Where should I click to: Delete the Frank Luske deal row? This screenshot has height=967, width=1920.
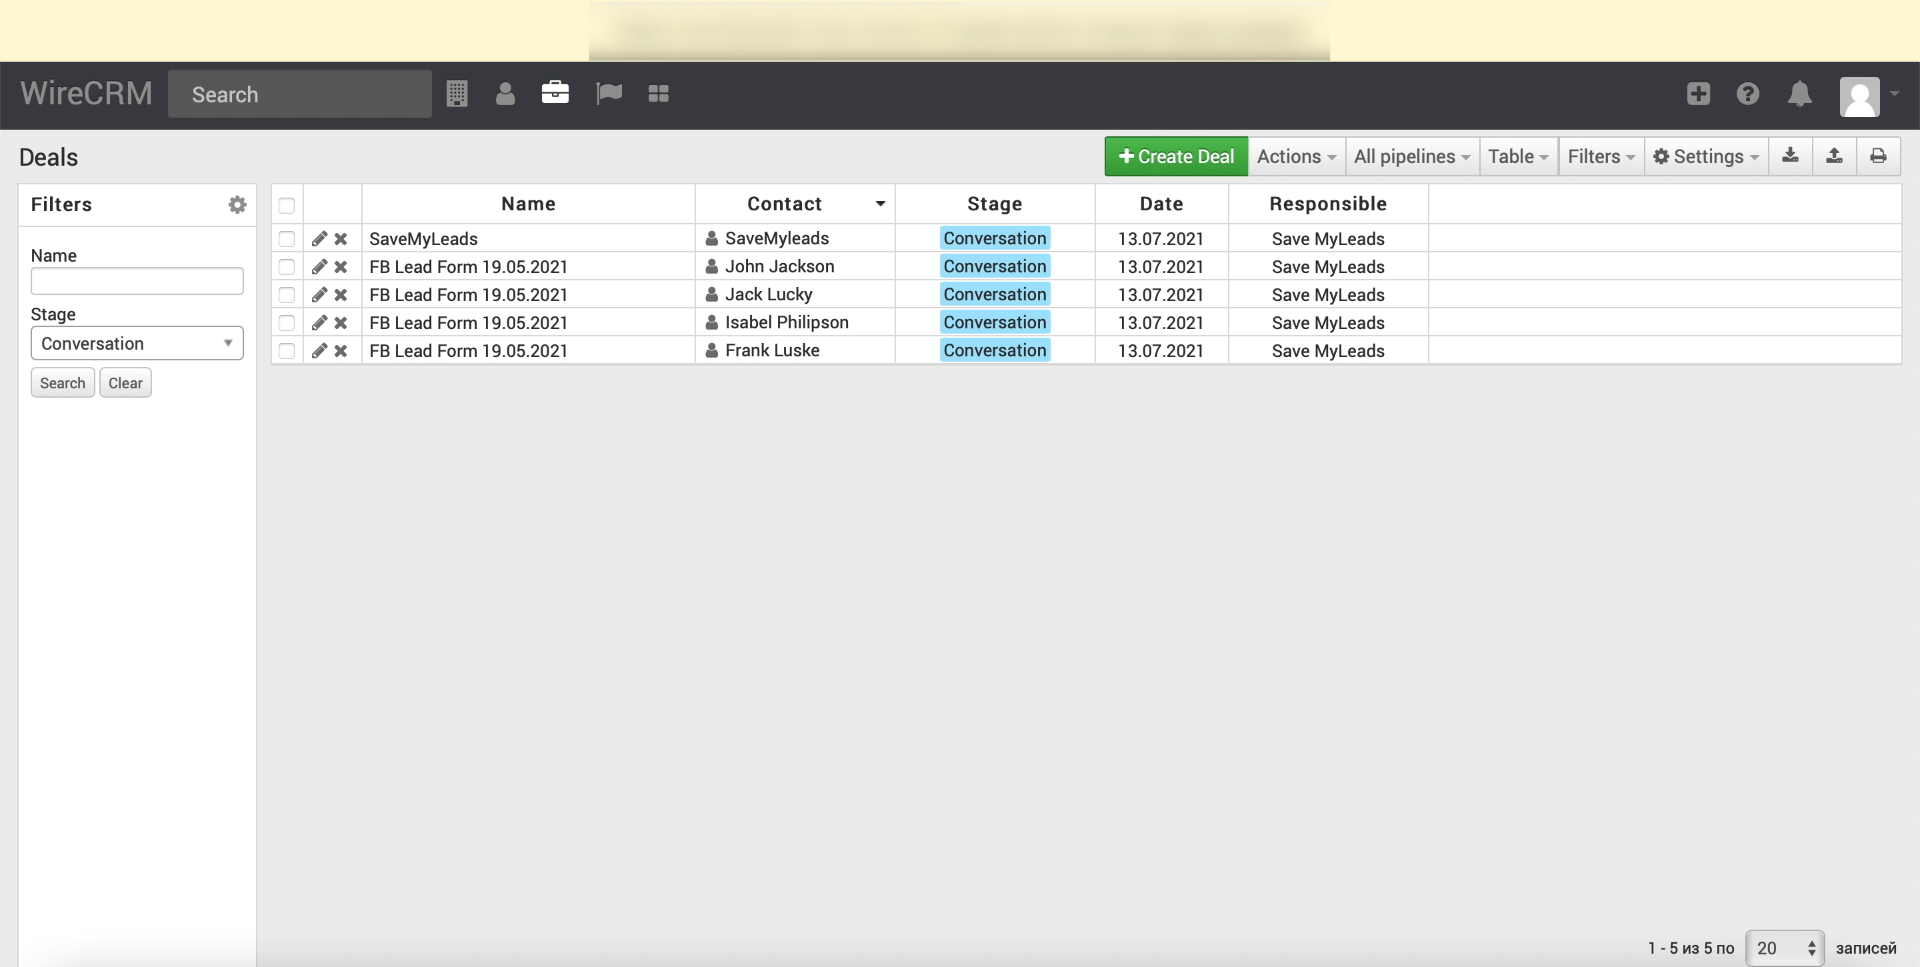tap(341, 351)
